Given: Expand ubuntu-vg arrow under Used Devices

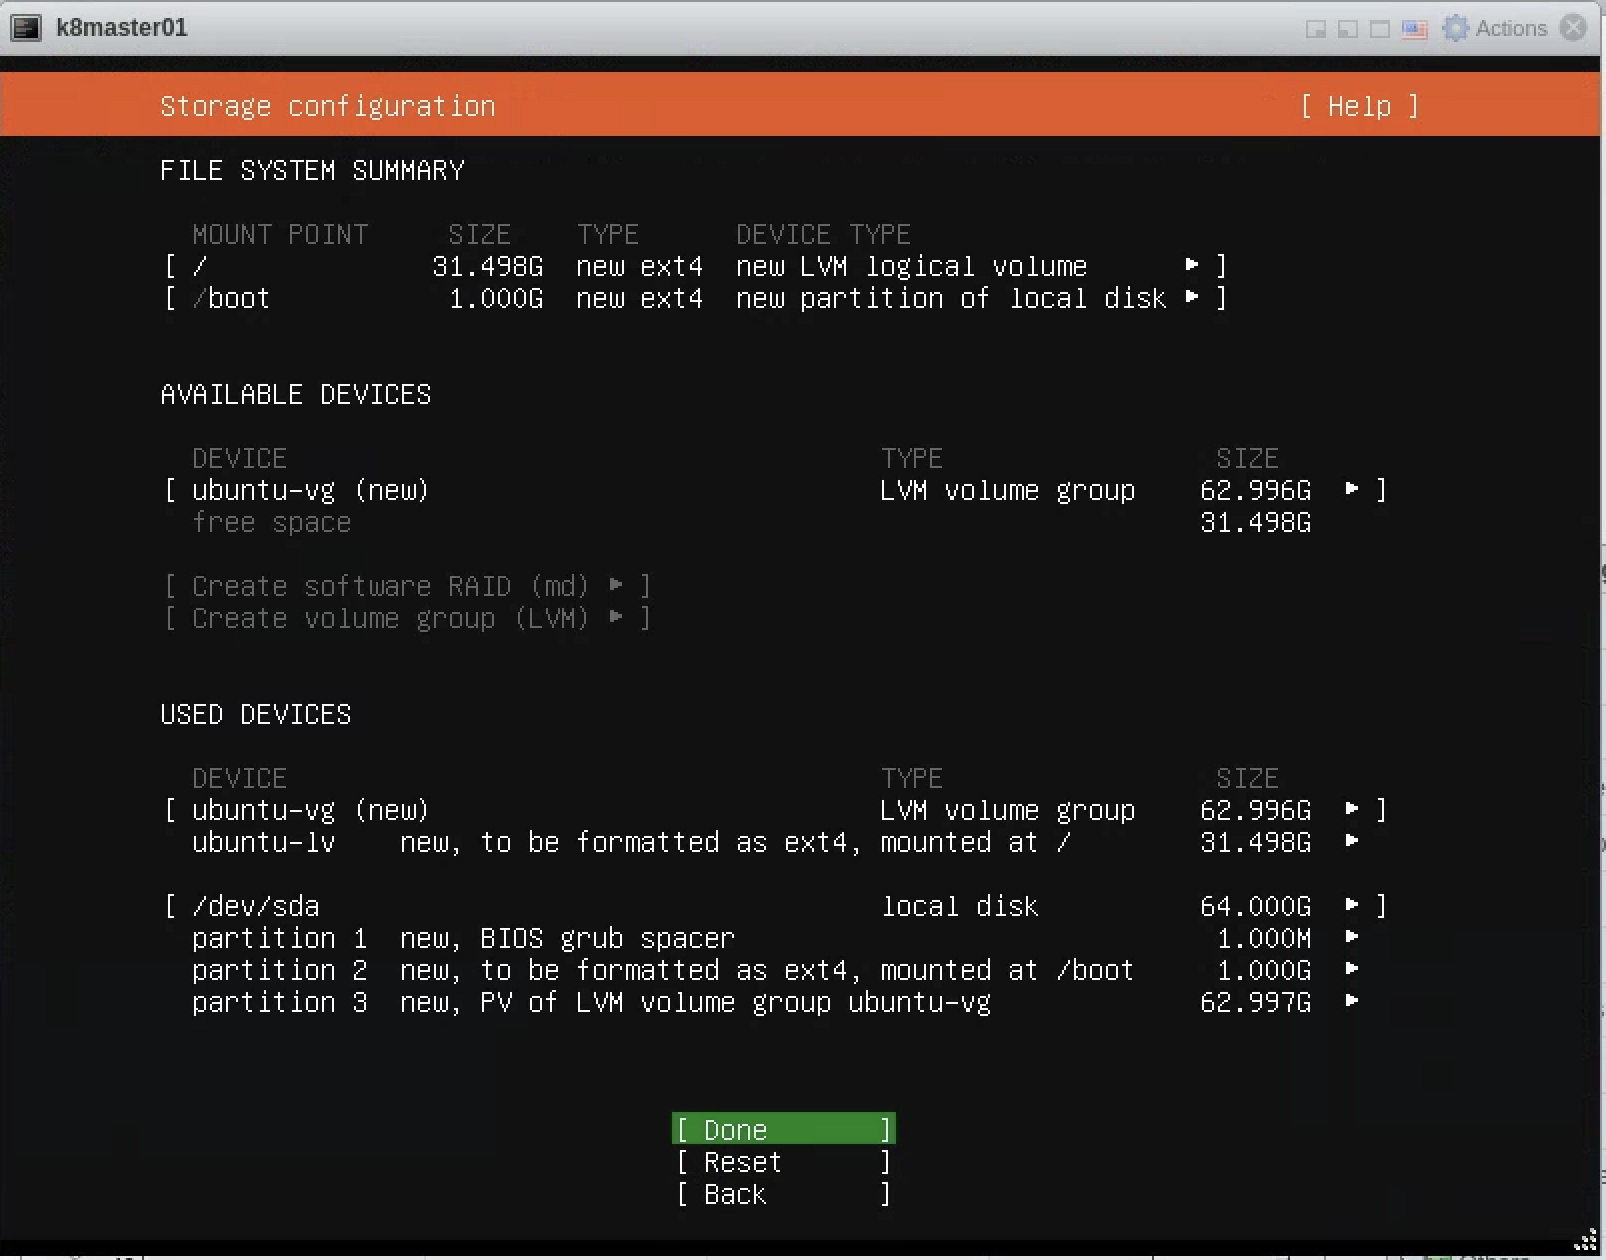Looking at the screenshot, I should point(1352,809).
